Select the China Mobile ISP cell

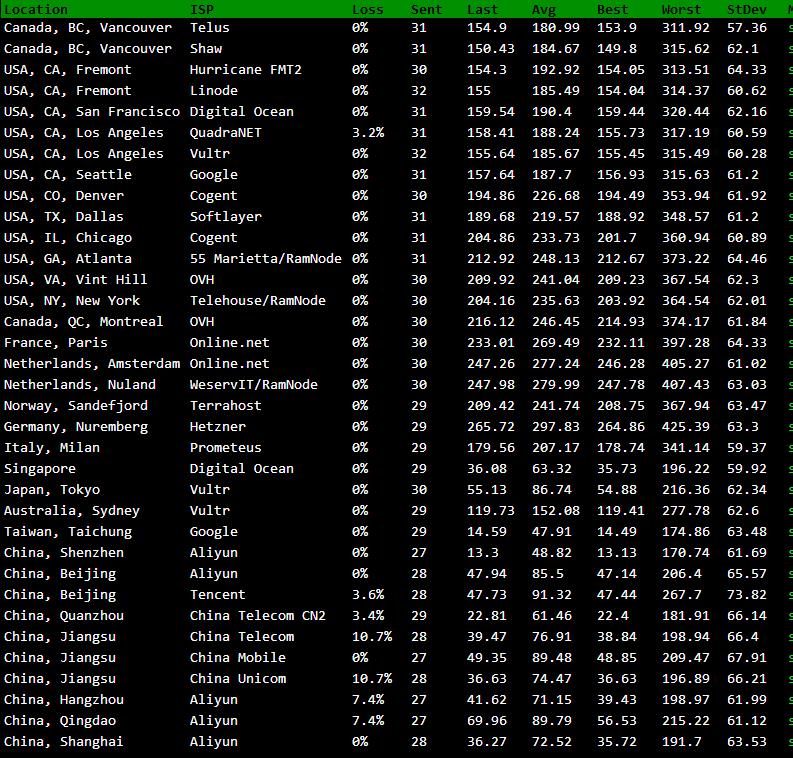(x=237, y=657)
